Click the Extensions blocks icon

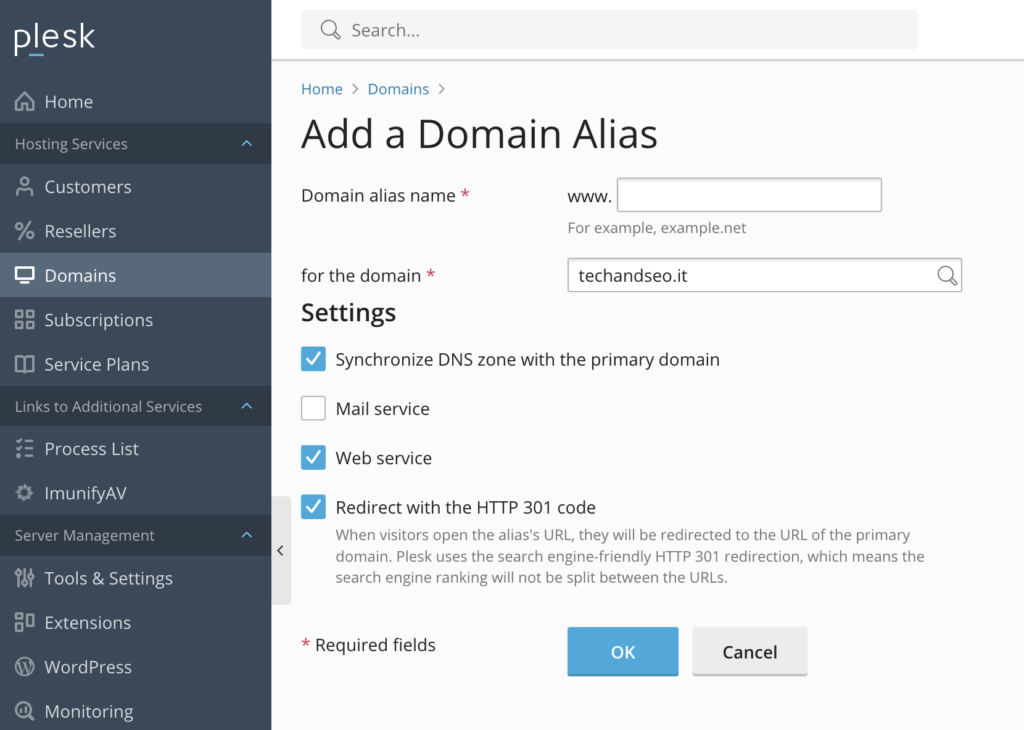(25, 622)
